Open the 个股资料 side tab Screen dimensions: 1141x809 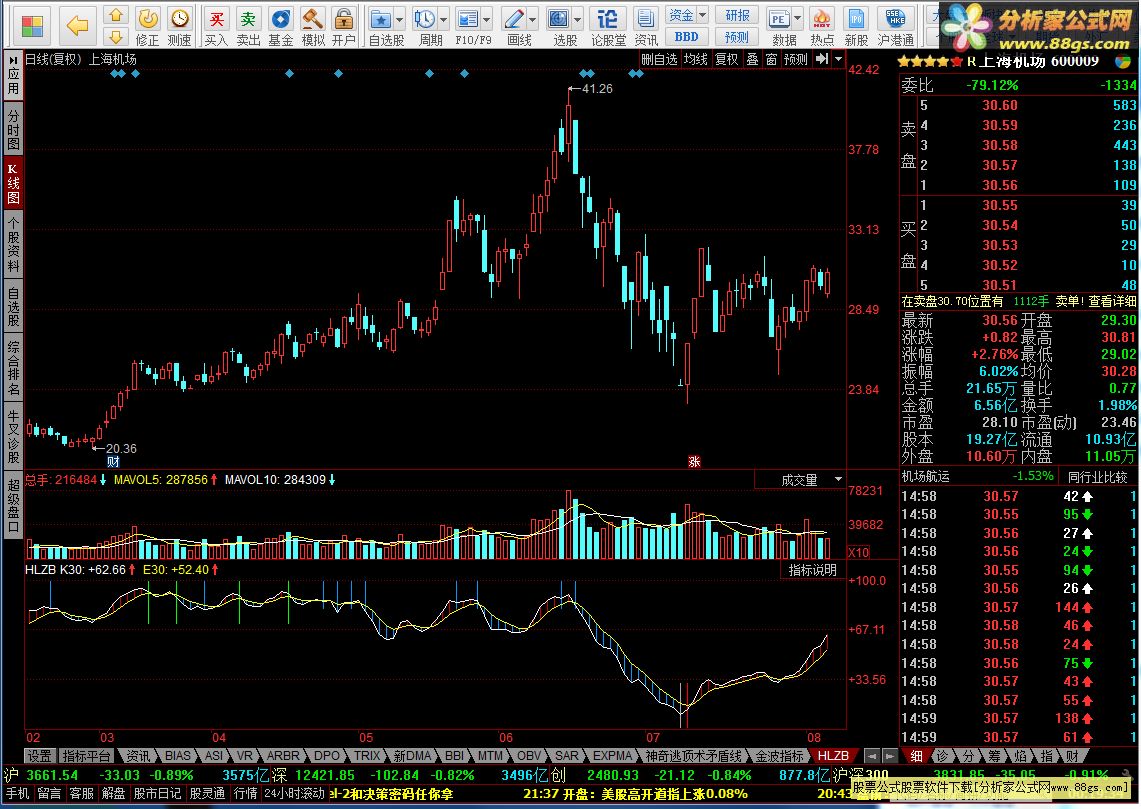click(13, 244)
